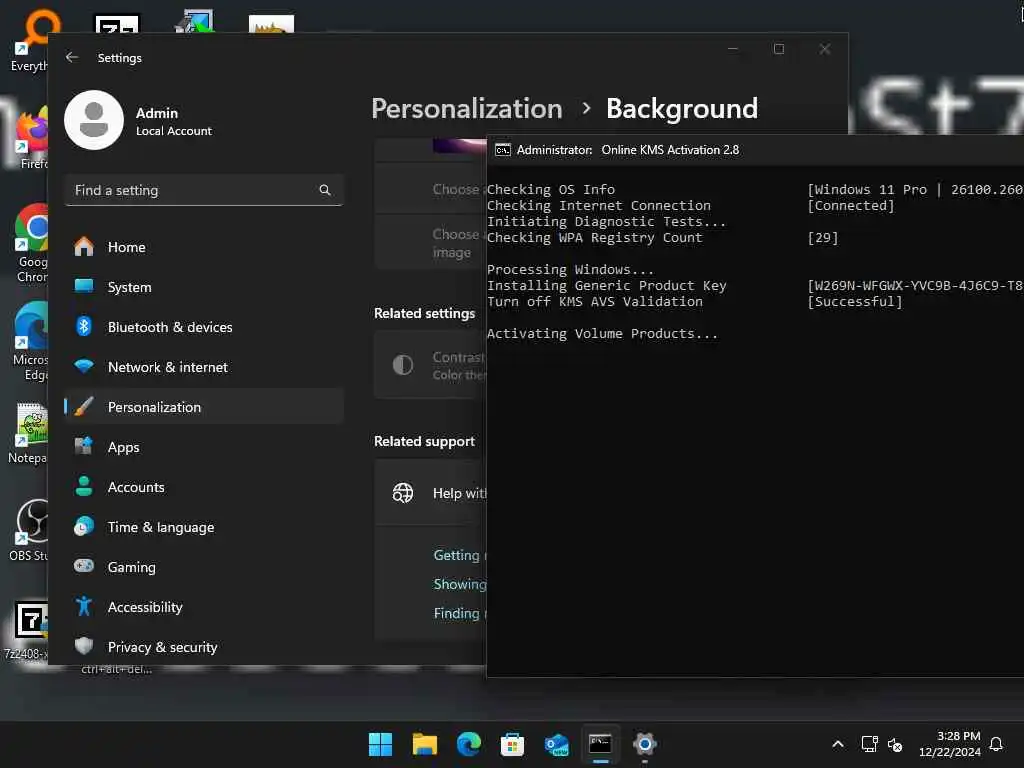Viewport: 1024px width, 768px height.
Task: Launch Microsoft Edge from taskbar
Action: coord(468,744)
